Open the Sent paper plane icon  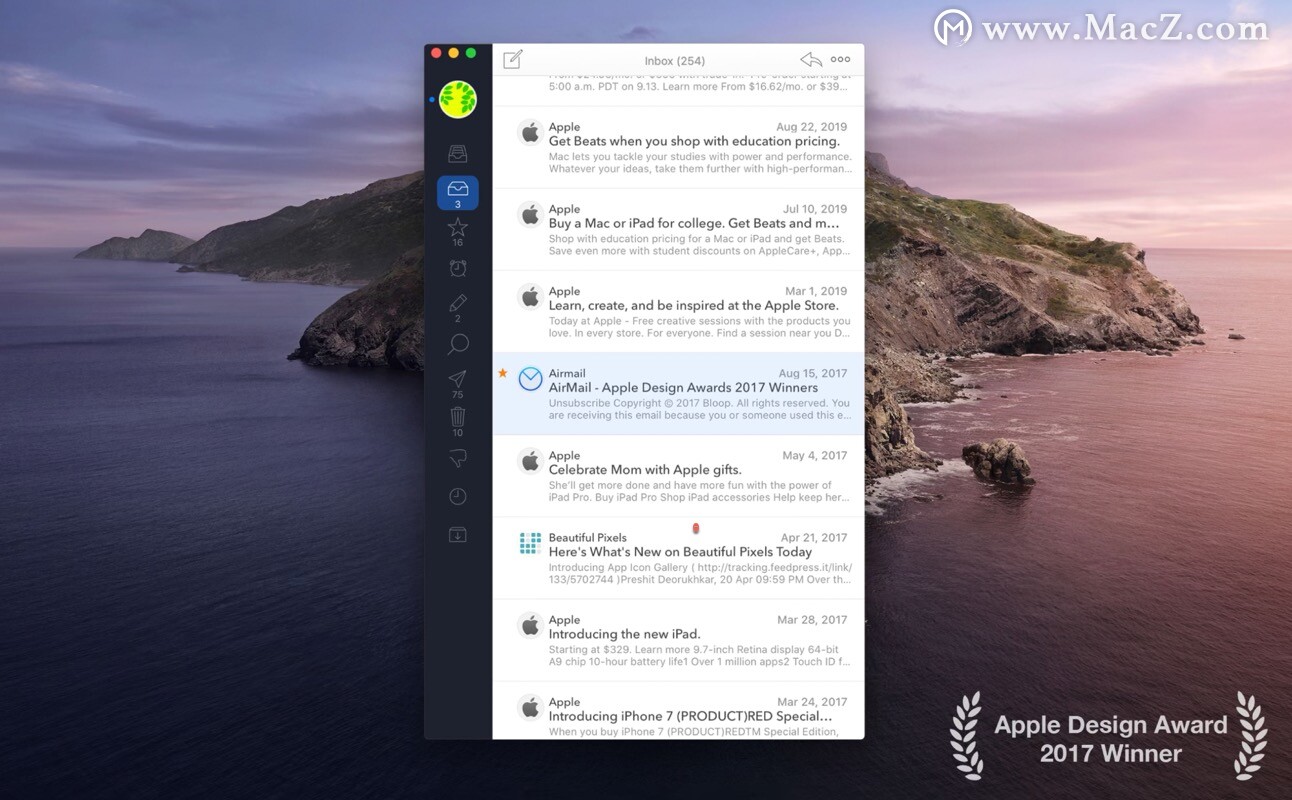[x=458, y=380]
